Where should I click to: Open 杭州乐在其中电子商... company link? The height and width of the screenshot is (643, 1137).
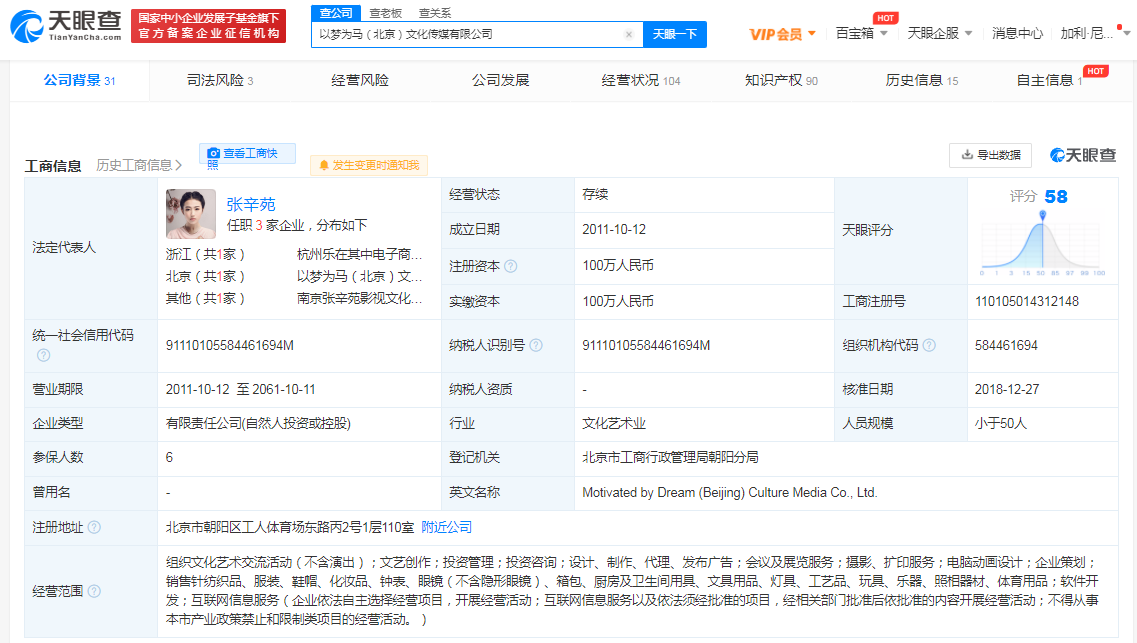pyautogui.click(x=360, y=254)
